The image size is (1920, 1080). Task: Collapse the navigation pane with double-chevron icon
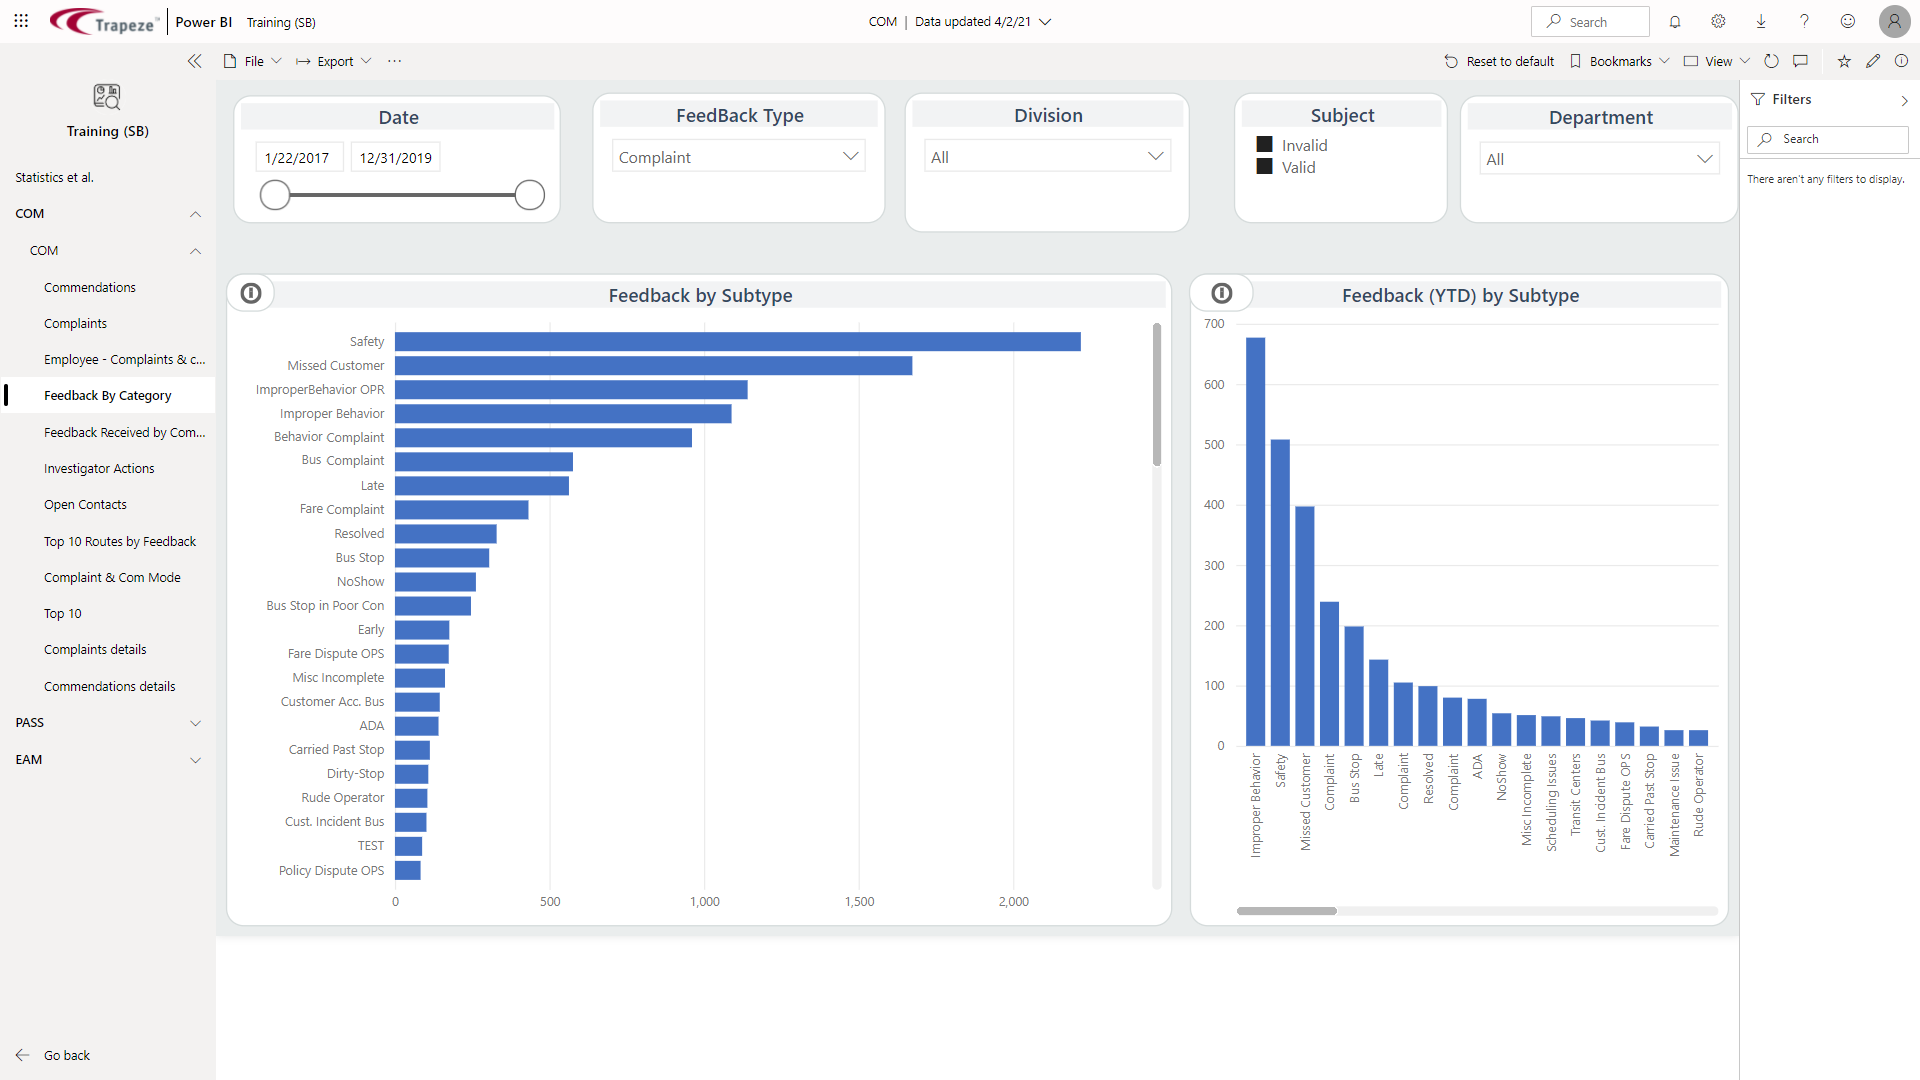[195, 61]
